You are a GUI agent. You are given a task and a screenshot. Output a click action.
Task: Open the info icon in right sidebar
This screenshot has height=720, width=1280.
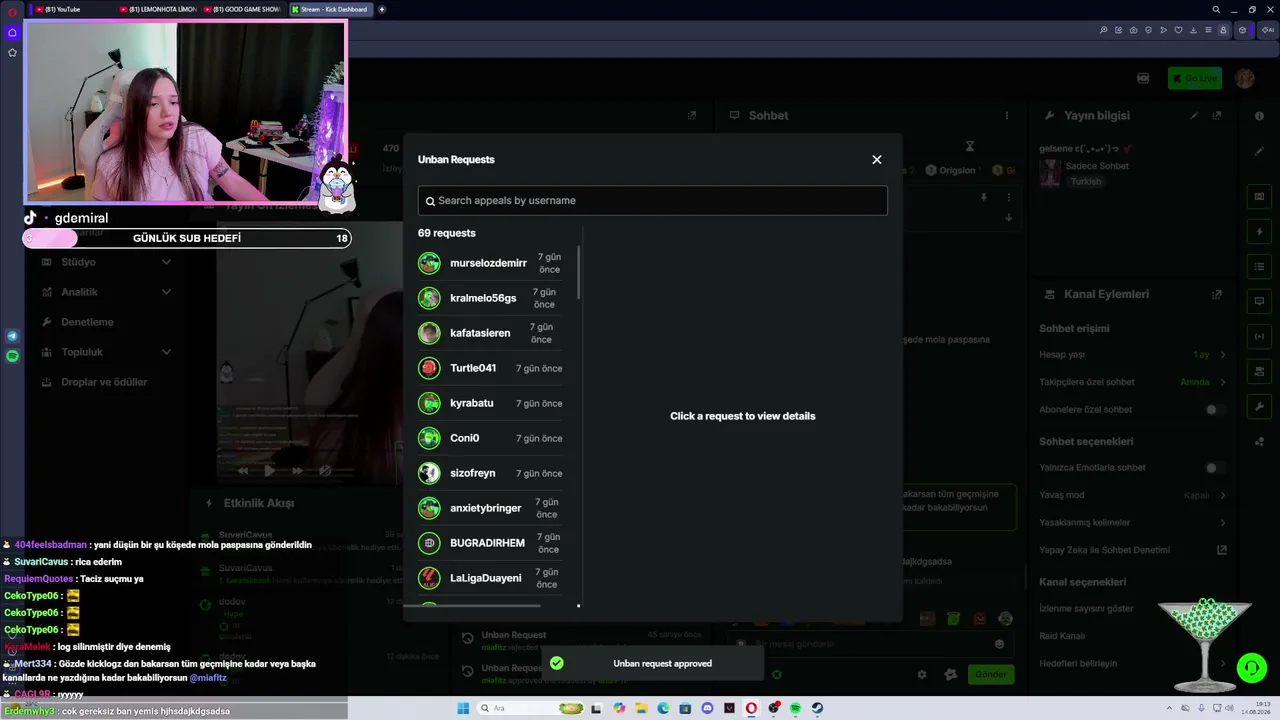1259,116
